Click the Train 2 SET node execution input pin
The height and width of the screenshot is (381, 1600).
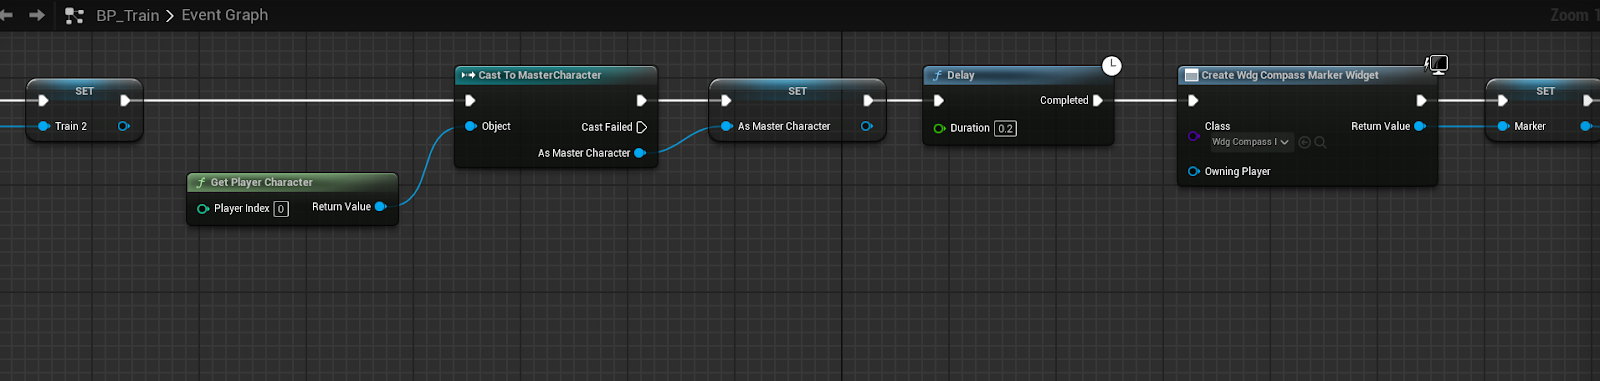tap(43, 100)
